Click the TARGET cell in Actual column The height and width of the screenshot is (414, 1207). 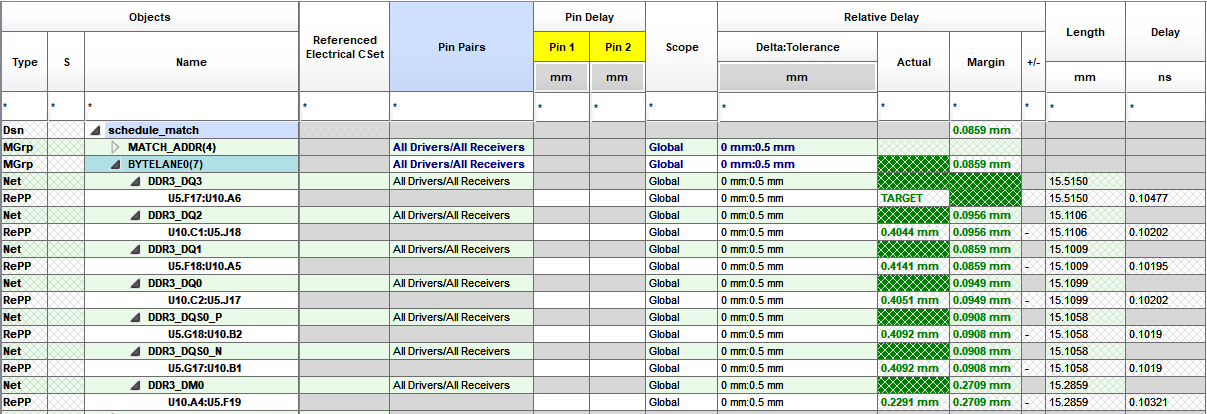pyautogui.click(x=914, y=198)
